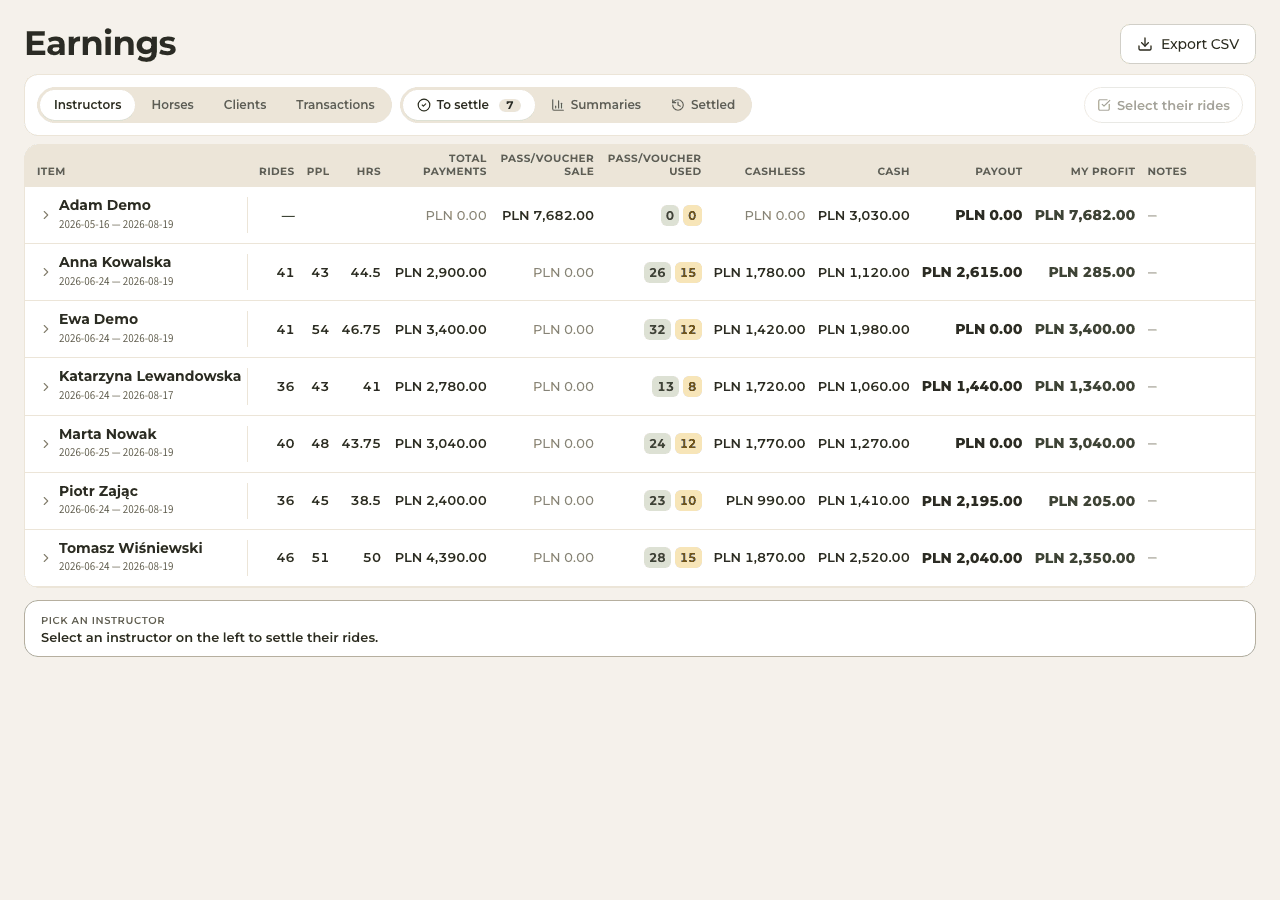Expand the Adam Demo row
Image resolution: width=1280 pixels, height=900 pixels.
coord(45,215)
